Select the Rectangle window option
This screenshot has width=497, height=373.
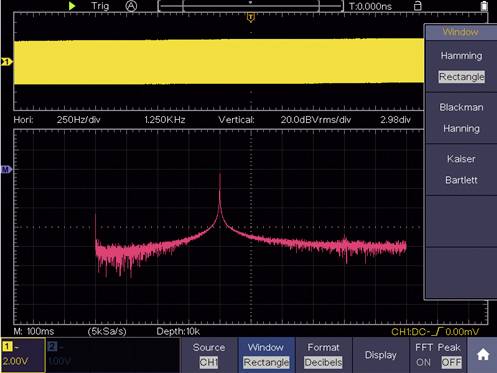[x=461, y=77]
